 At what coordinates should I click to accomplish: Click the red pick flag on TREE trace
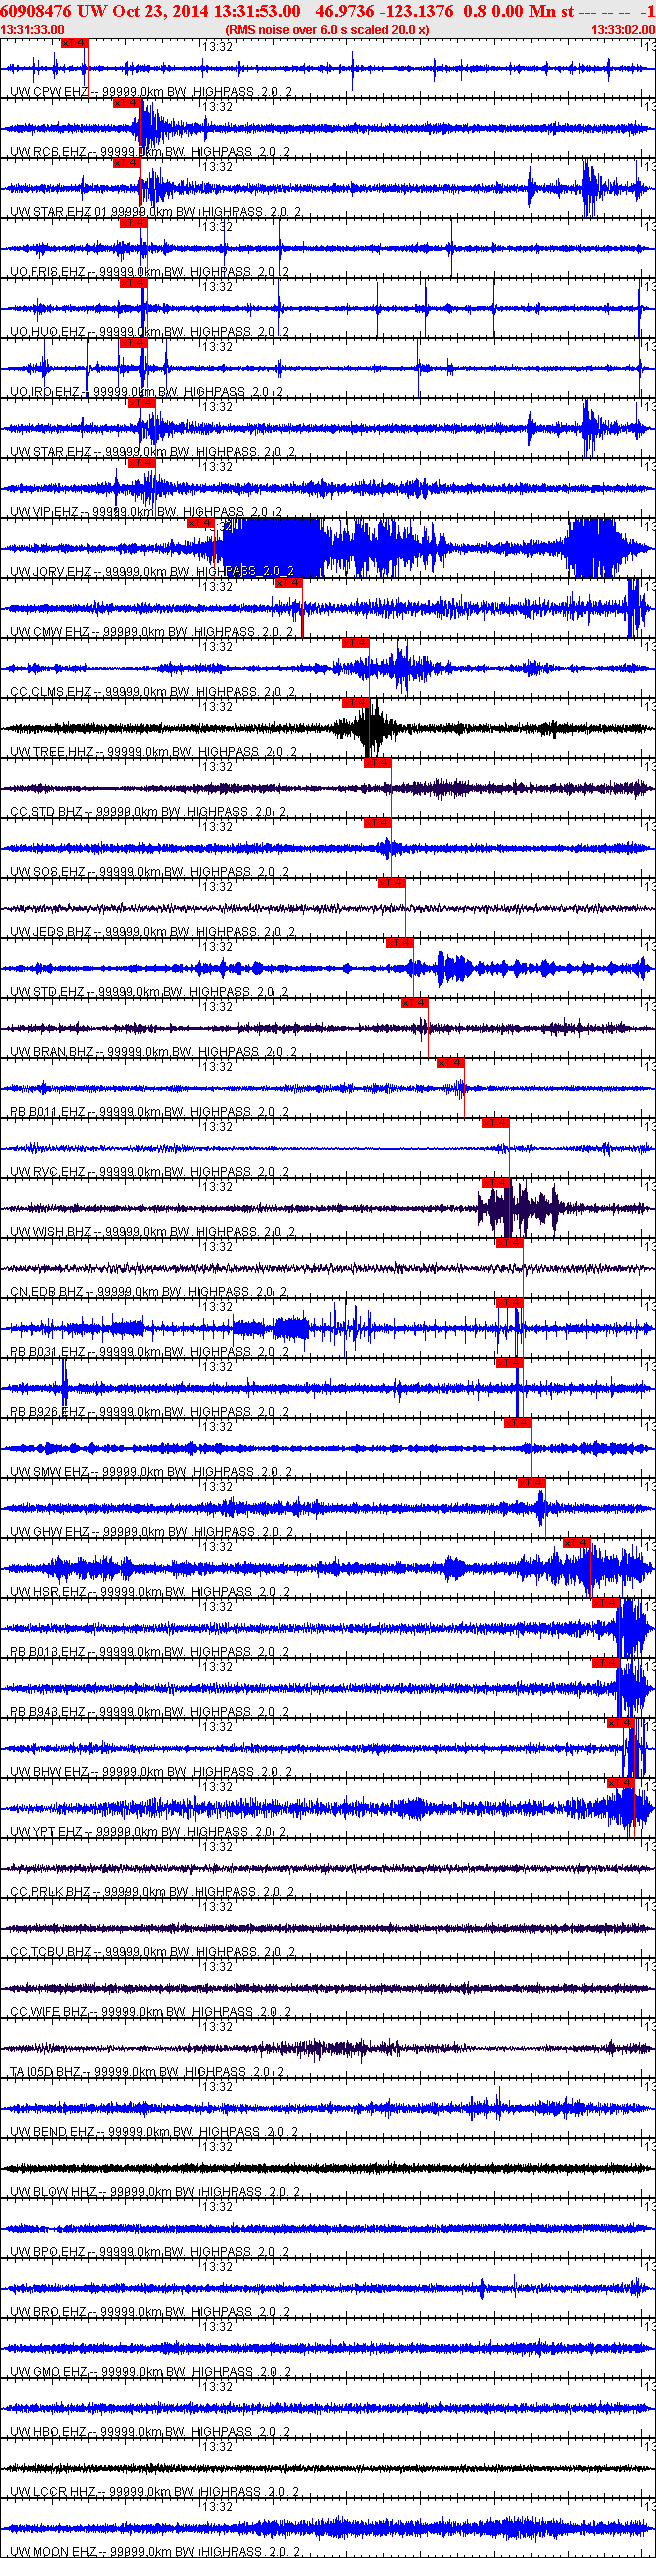click(x=355, y=703)
